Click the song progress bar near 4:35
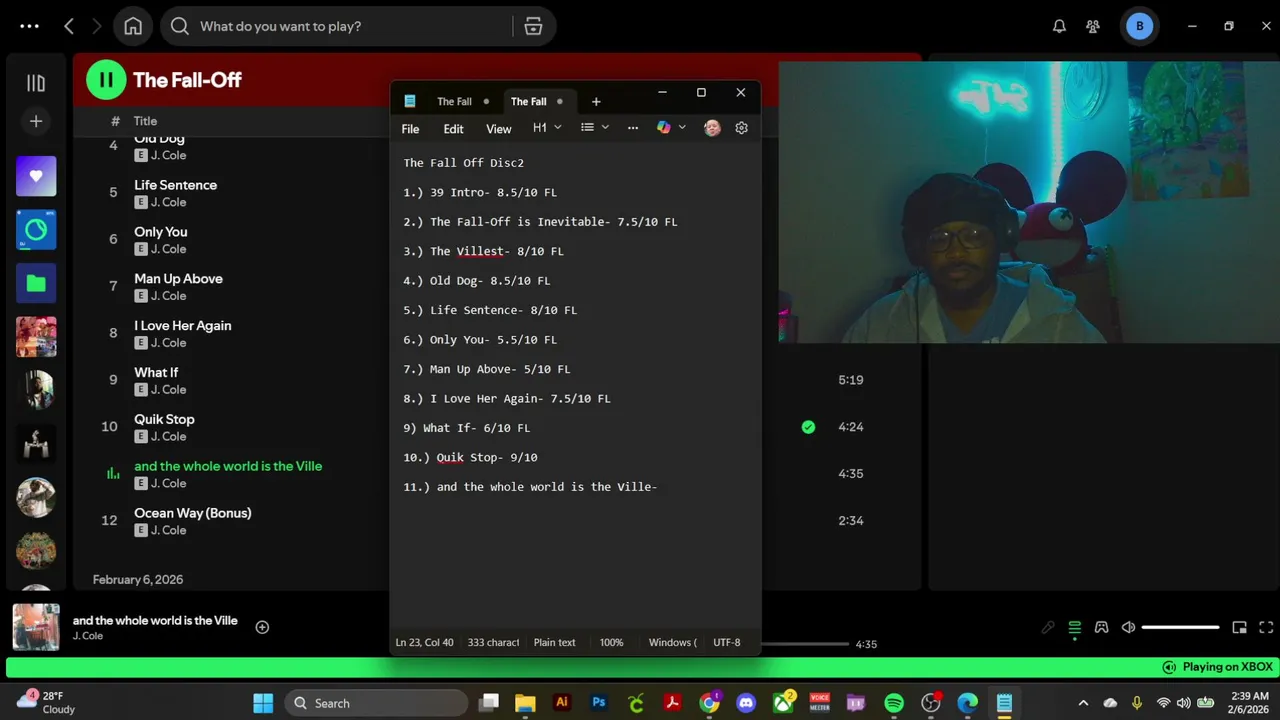 [805, 644]
